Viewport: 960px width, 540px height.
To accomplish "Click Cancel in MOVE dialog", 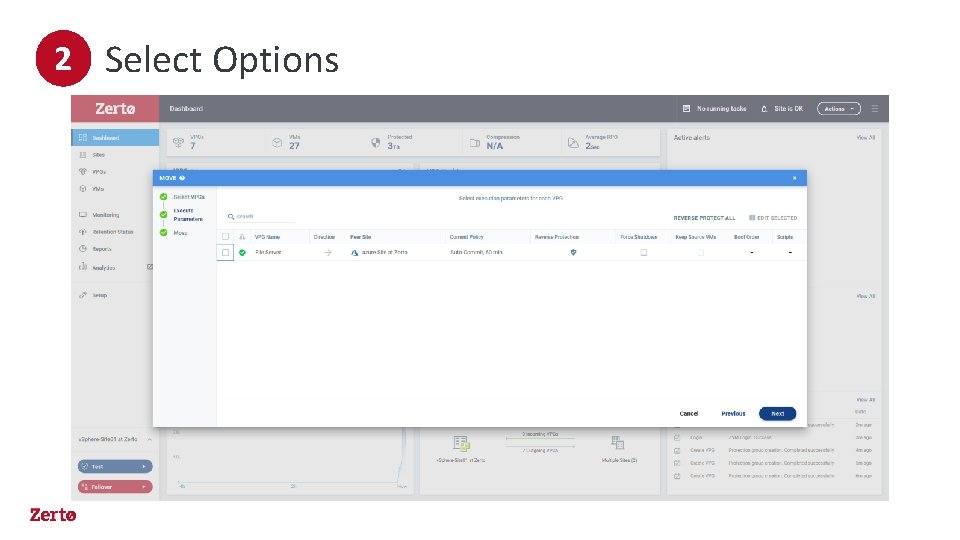I will pyautogui.click(x=689, y=414).
